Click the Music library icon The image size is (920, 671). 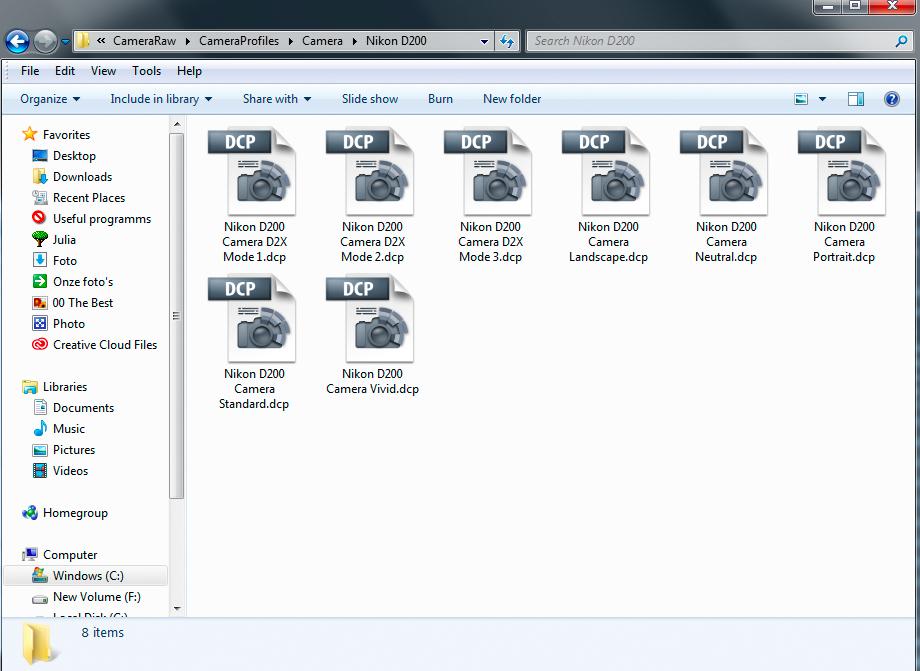pos(40,429)
